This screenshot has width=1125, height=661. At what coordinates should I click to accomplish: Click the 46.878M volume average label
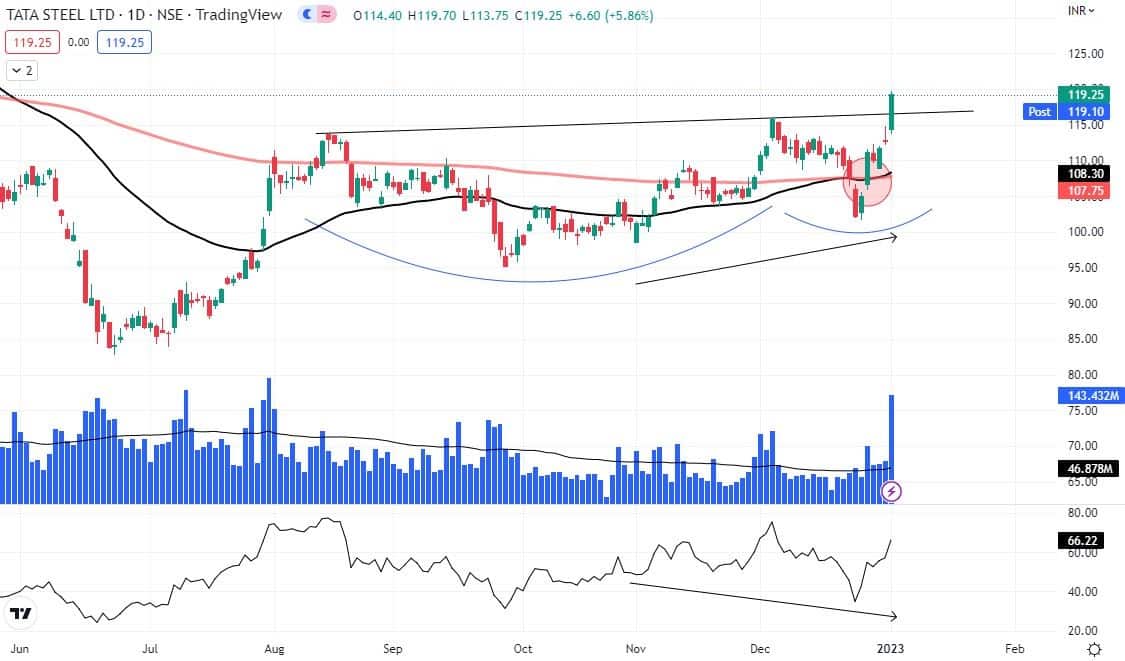1085,467
